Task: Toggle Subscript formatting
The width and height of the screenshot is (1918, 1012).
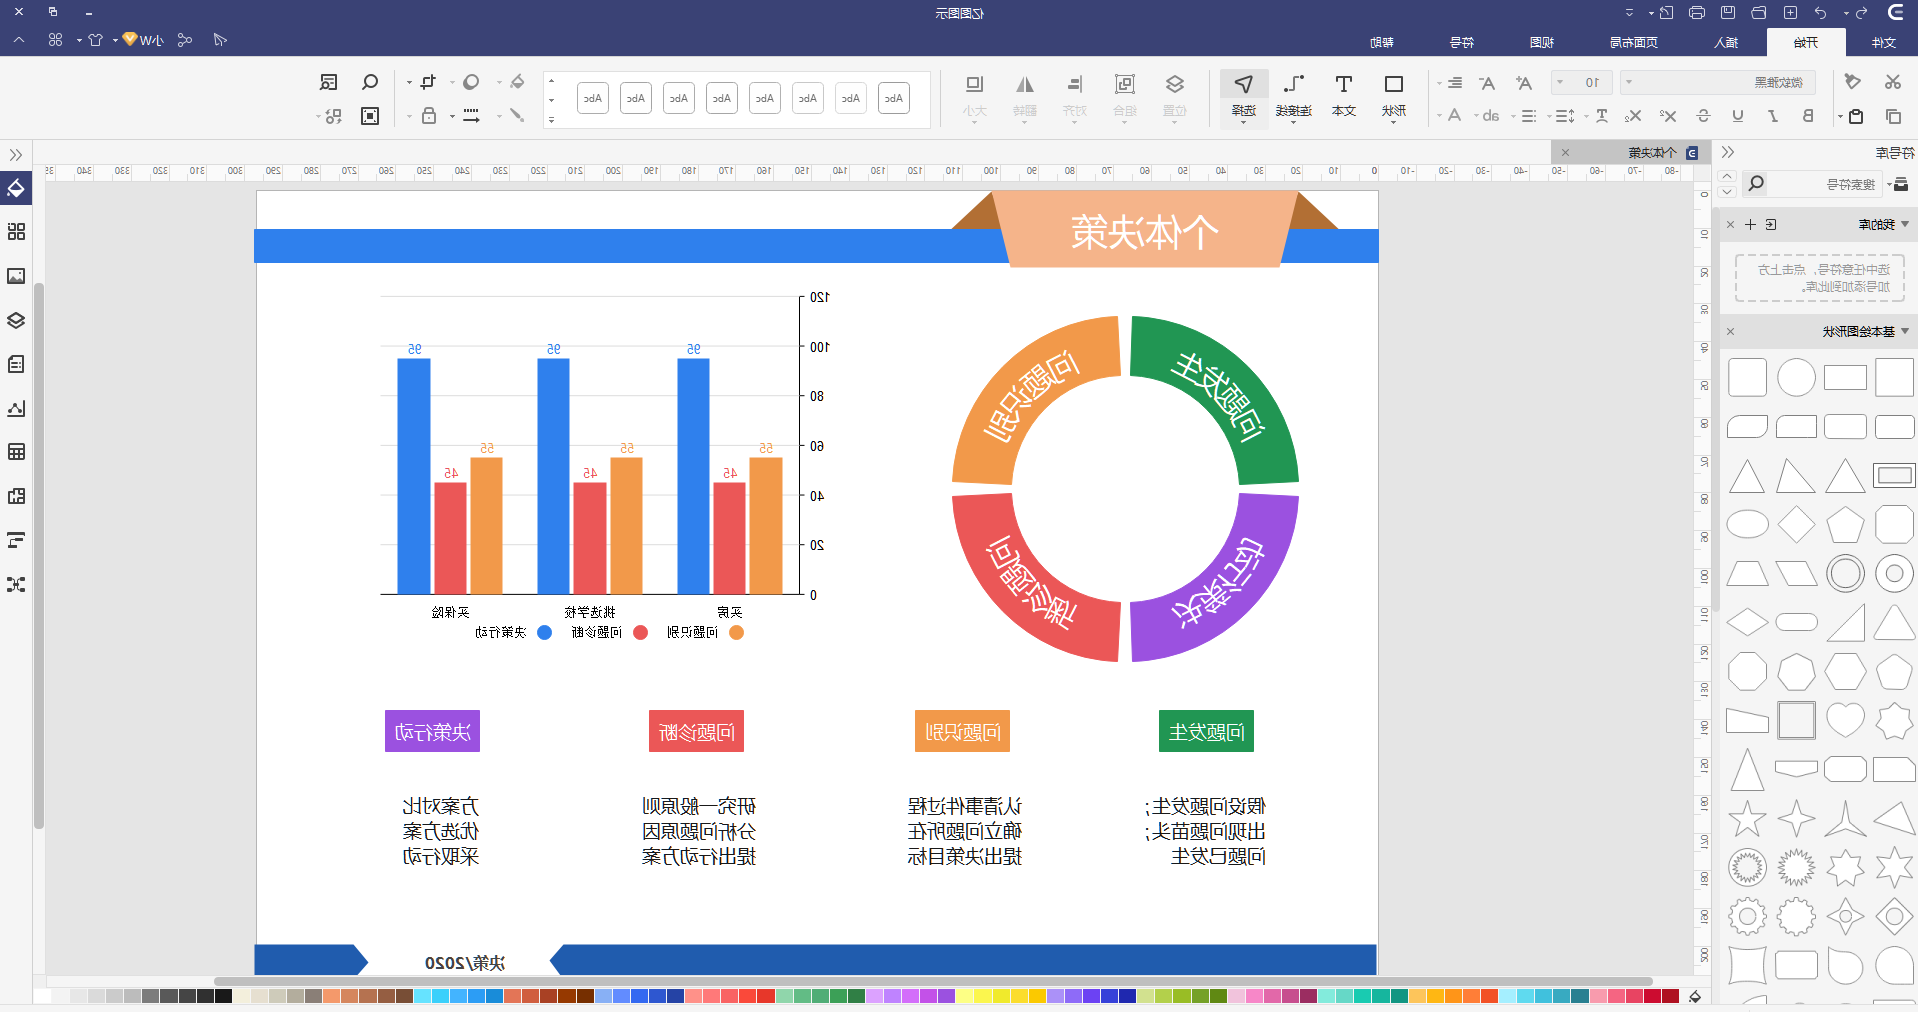Action: (1633, 116)
